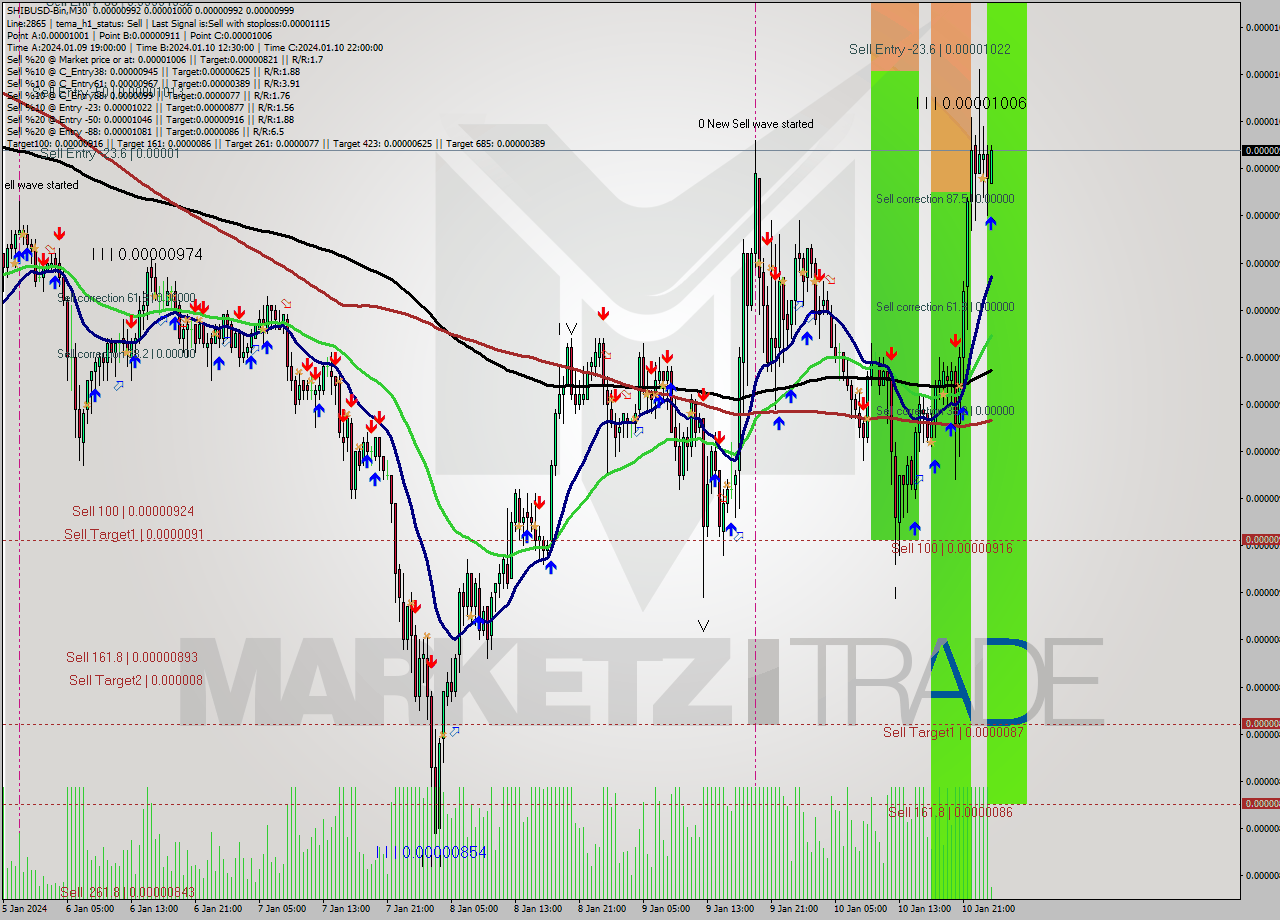The image size is (1280, 920).
Task: Select '9 Jan 13:00' time axis label
Action: coord(730,908)
